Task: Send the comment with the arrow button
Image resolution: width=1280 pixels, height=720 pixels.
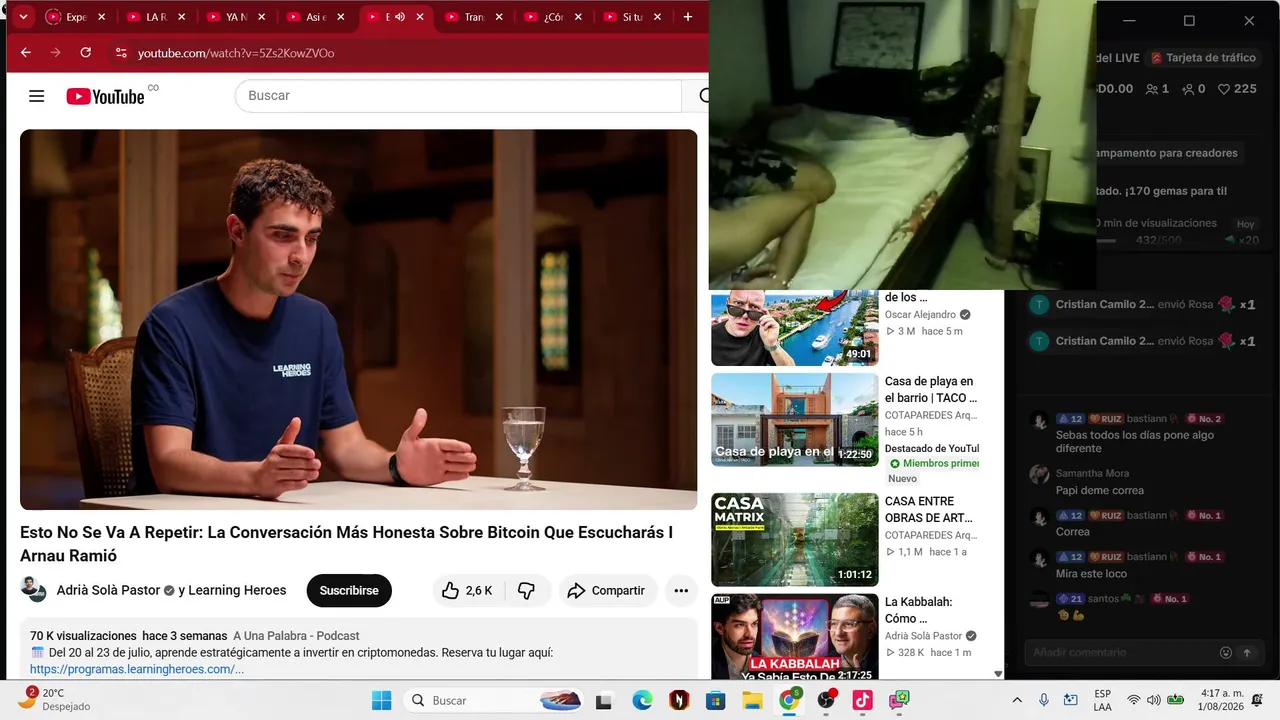Action: (1247, 653)
